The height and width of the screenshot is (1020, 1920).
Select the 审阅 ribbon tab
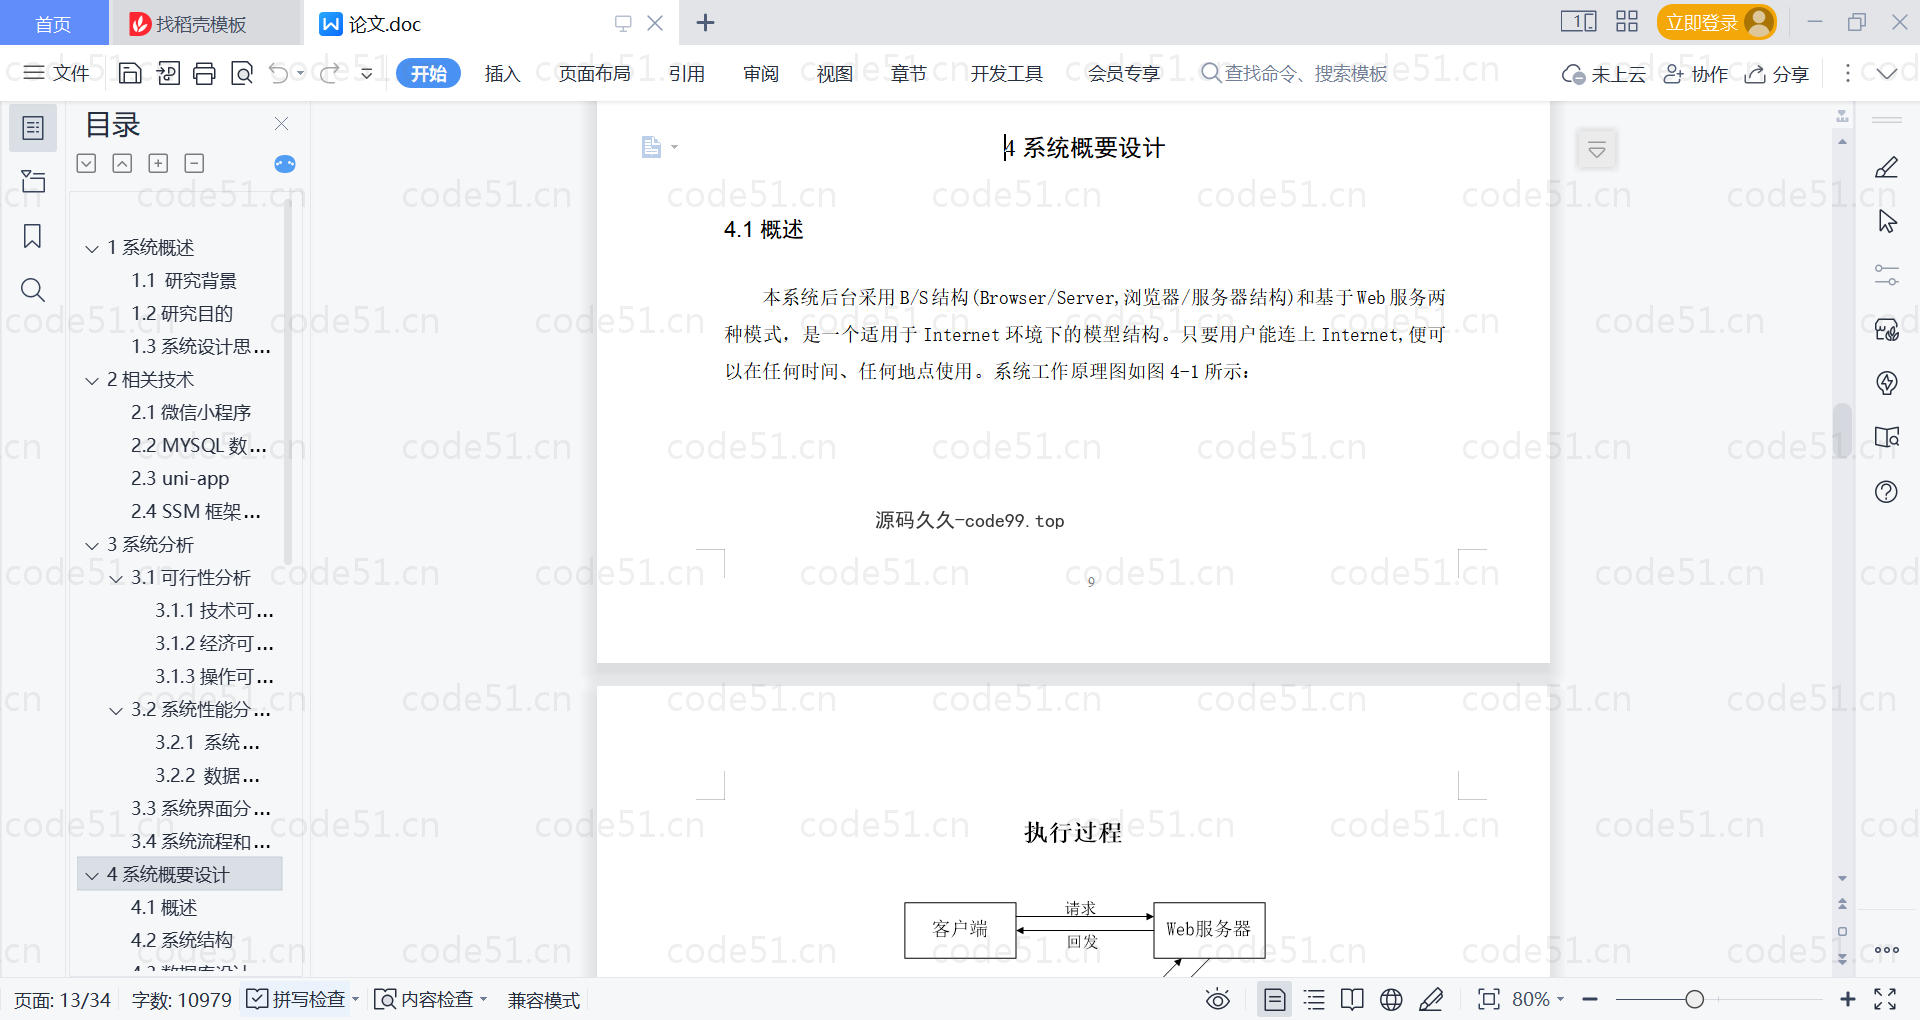pos(761,73)
